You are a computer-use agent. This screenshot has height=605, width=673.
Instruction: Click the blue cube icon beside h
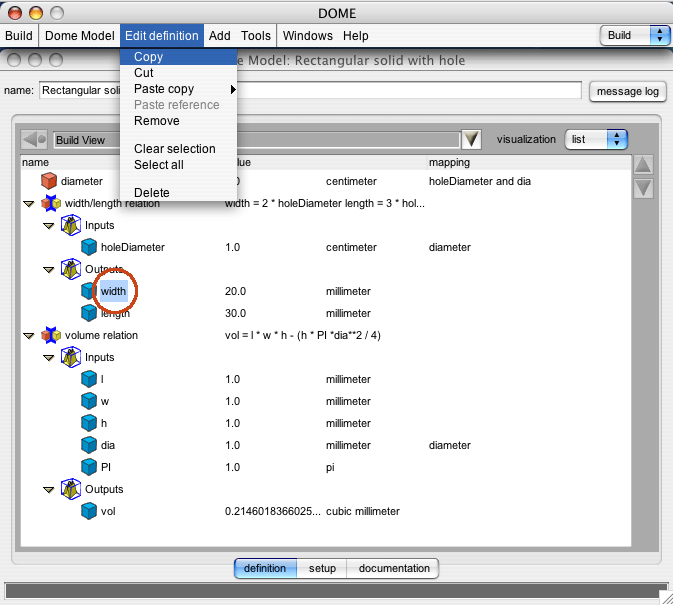(x=89, y=423)
